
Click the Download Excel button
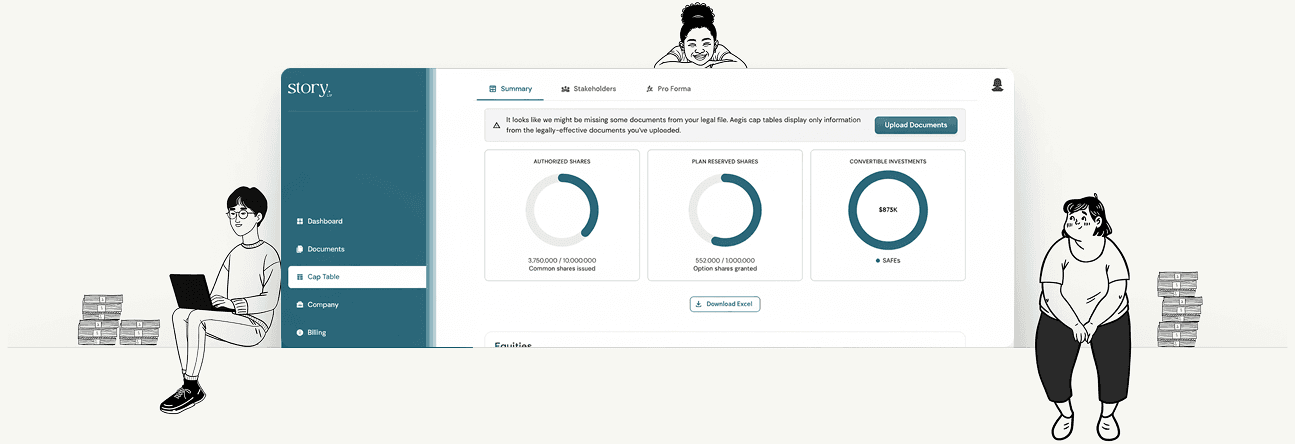click(725, 304)
